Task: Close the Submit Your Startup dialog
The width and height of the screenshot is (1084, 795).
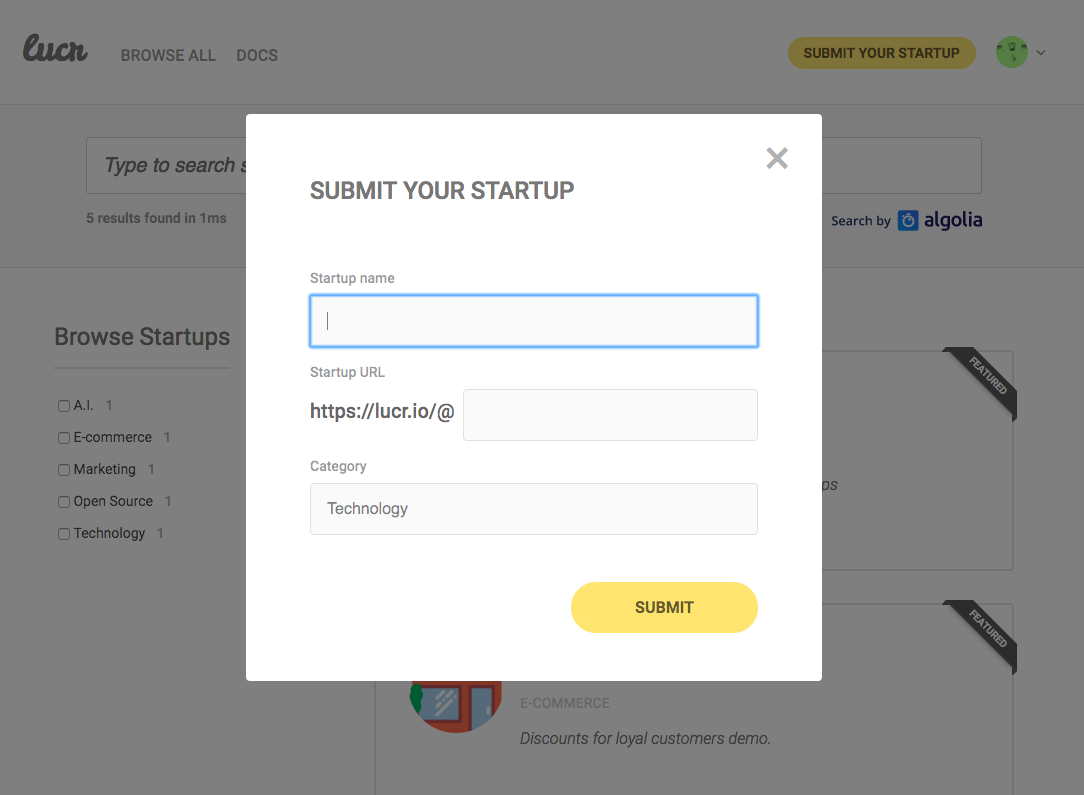Action: click(777, 158)
